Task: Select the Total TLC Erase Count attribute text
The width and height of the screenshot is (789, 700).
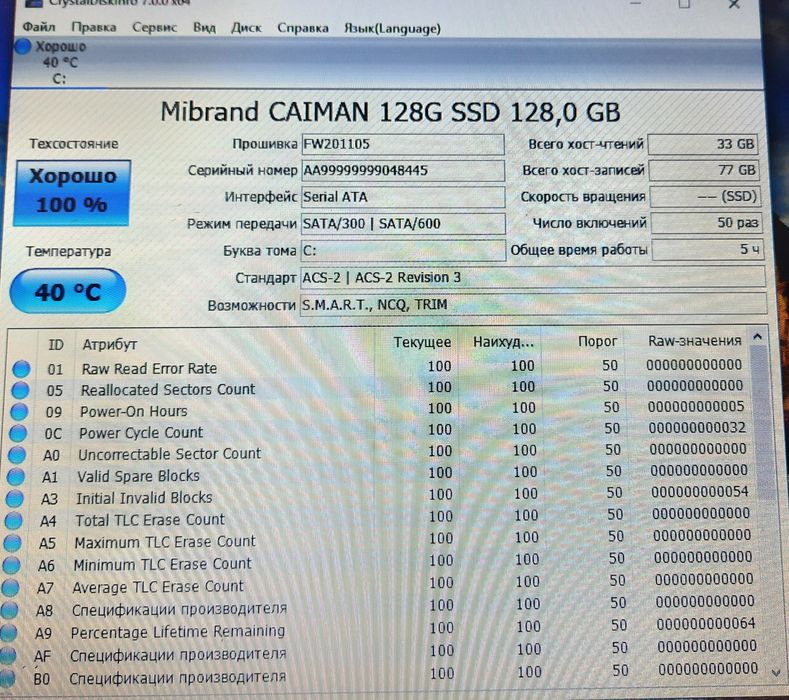Action: coord(150,520)
